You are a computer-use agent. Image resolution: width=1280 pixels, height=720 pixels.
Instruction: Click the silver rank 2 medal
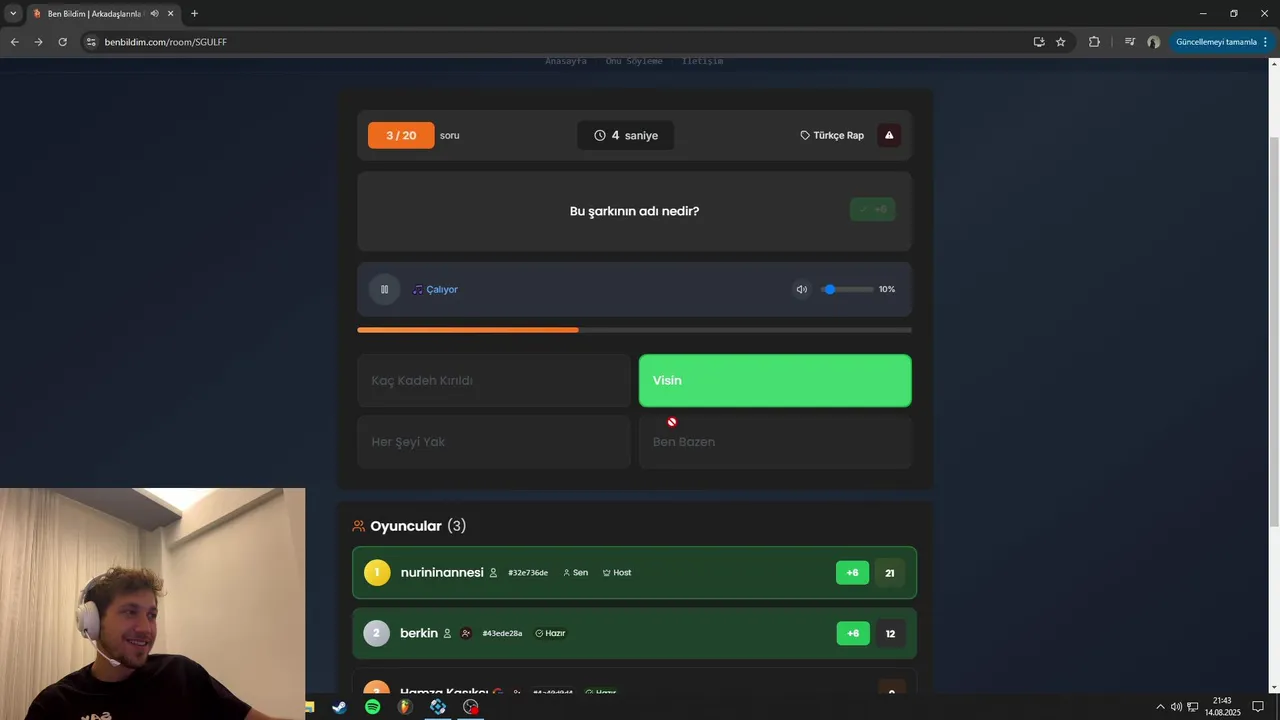pos(377,633)
